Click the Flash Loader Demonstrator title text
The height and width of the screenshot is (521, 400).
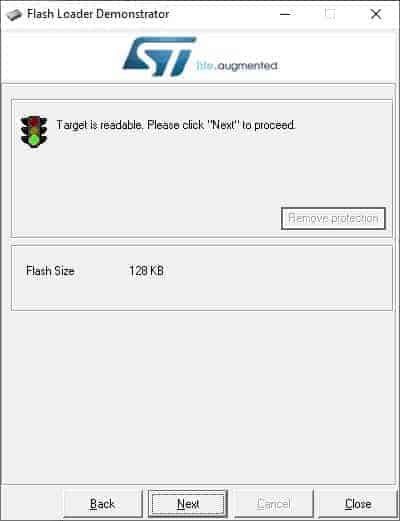pyautogui.click(x=98, y=14)
